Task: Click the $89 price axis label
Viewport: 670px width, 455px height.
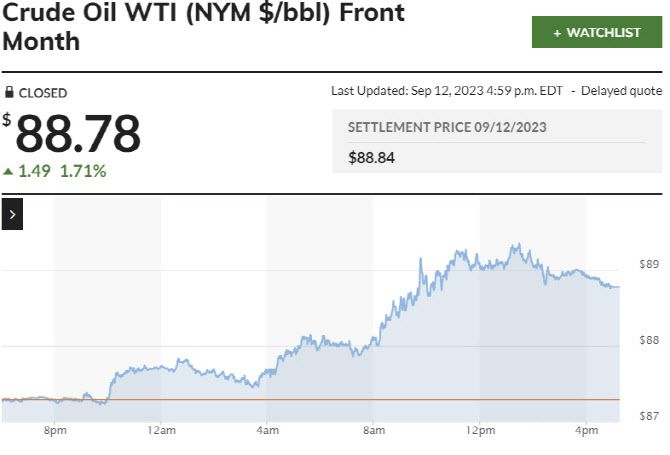Action: click(648, 264)
